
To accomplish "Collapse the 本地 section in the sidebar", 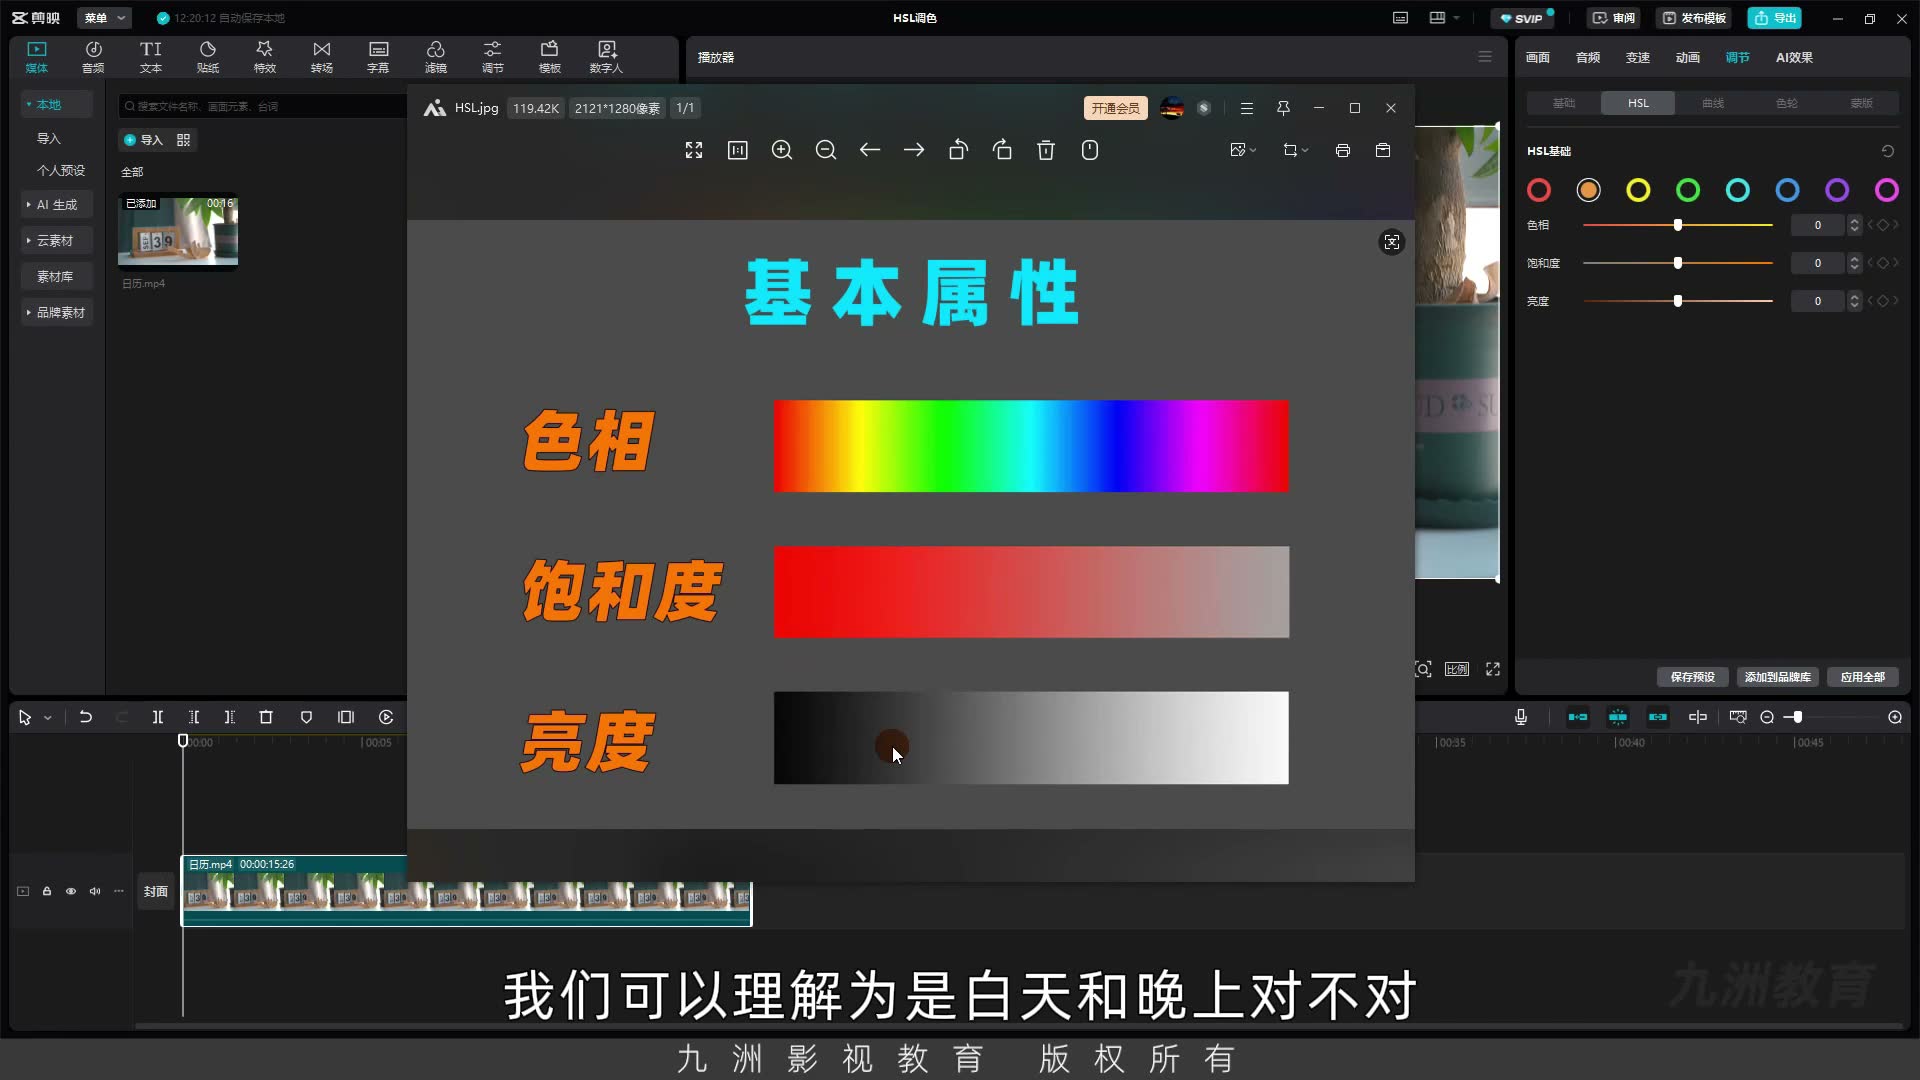I will point(57,104).
